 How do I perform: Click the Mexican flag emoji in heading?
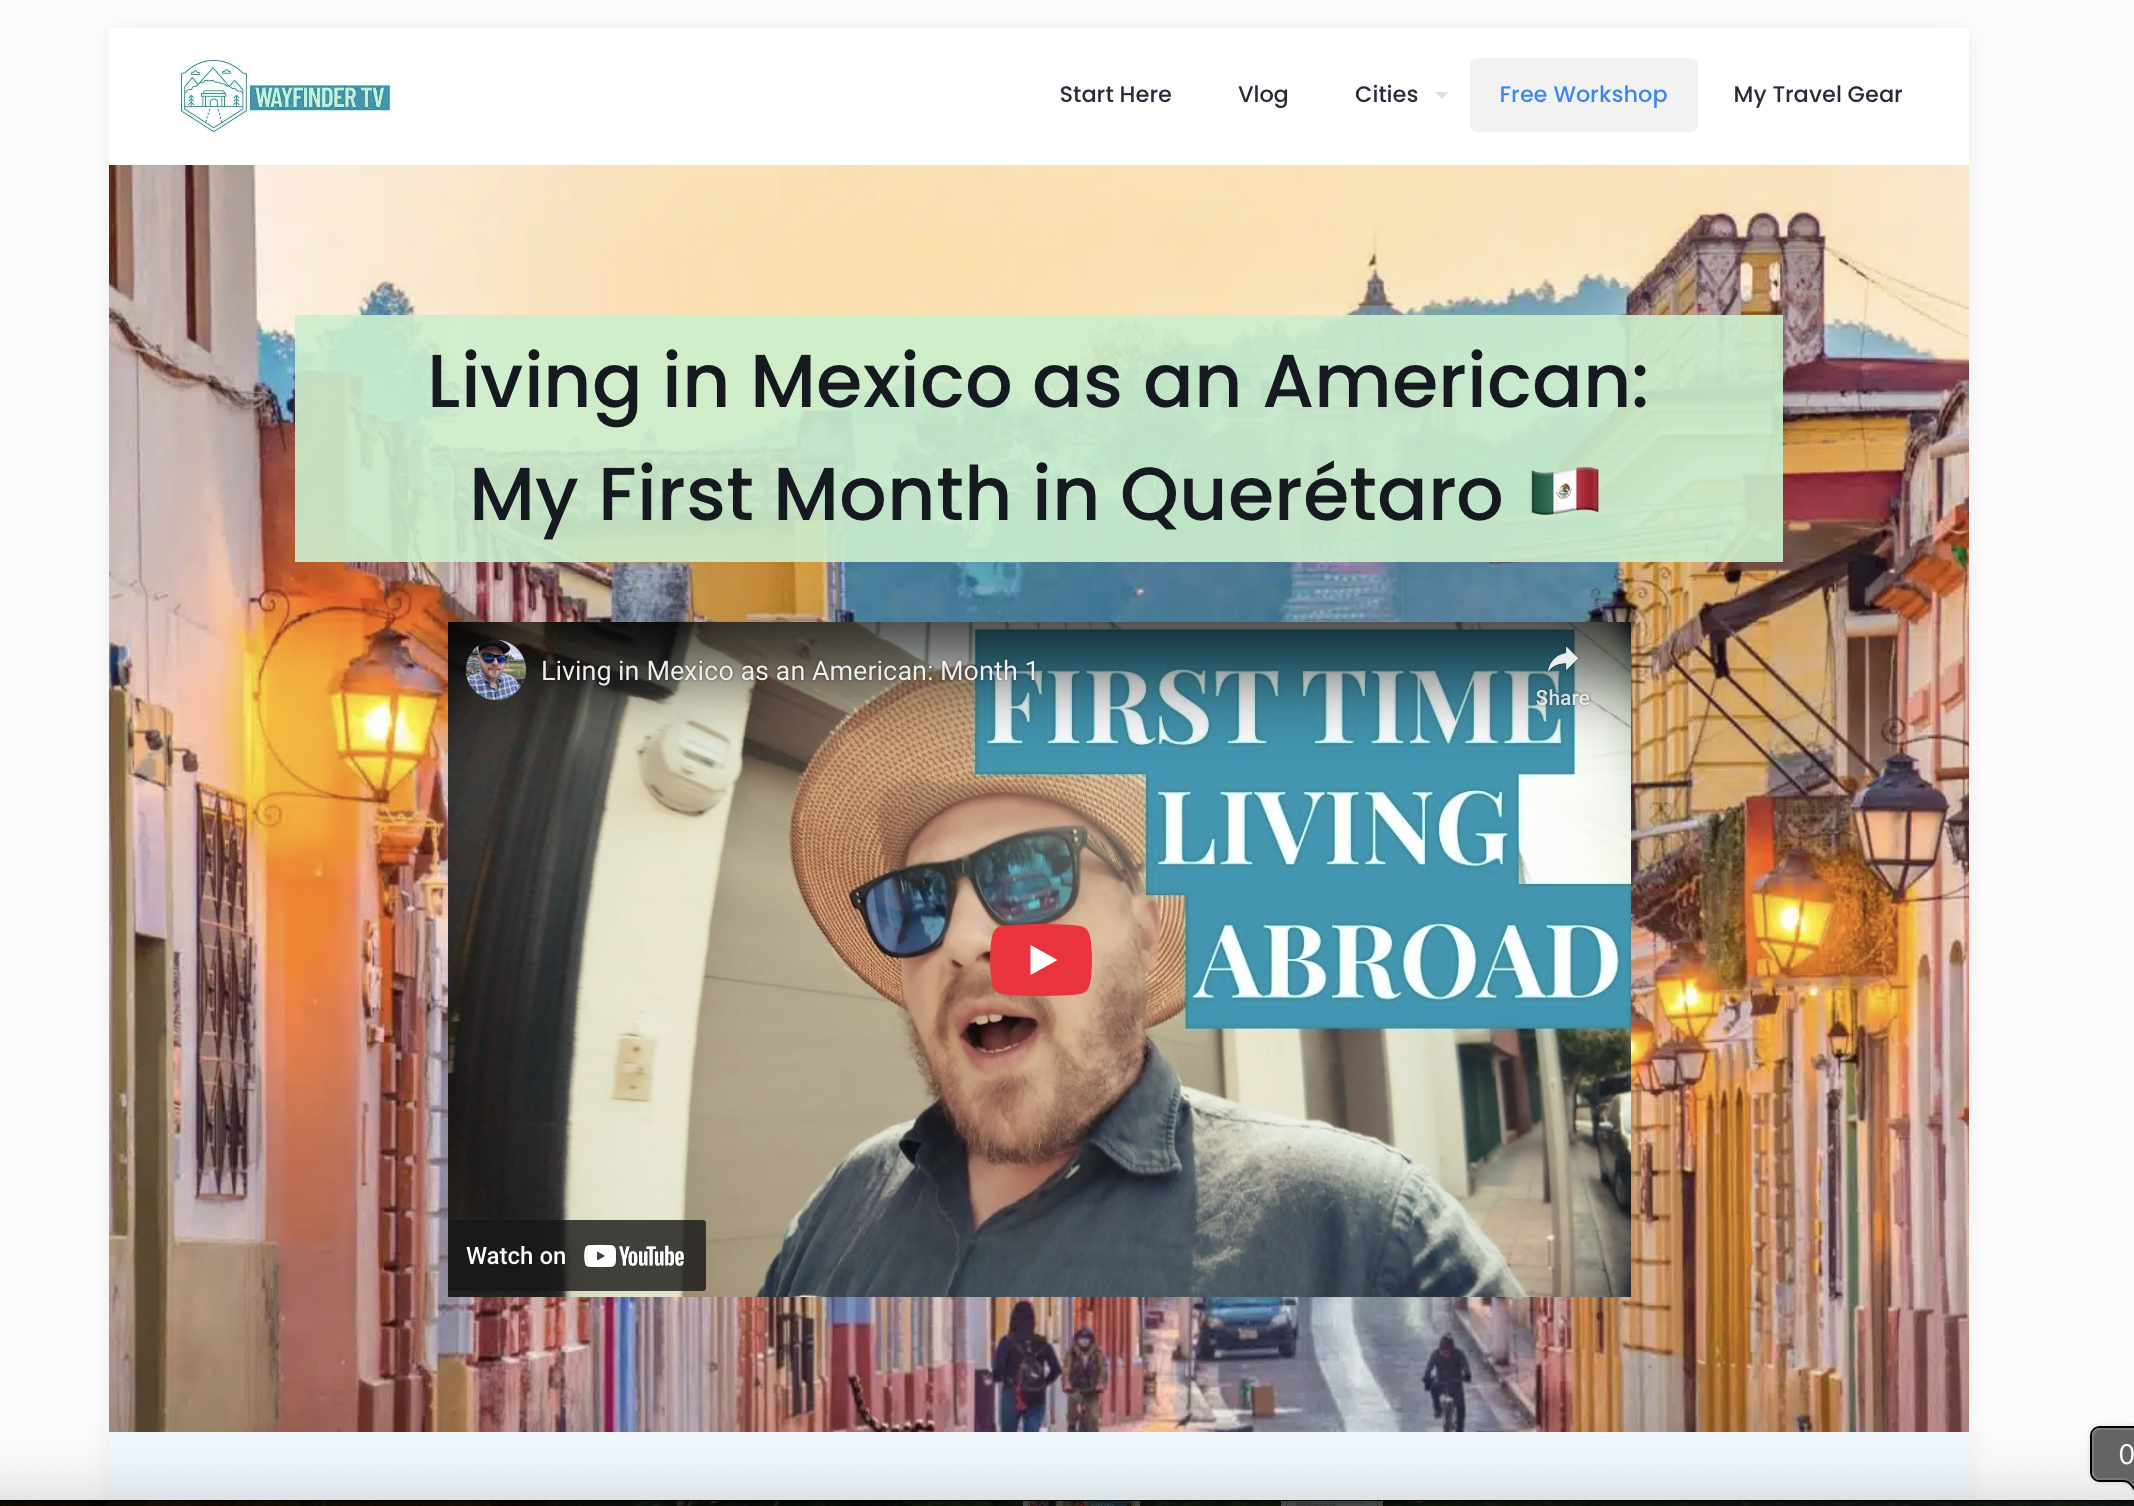coord(1565,492)
